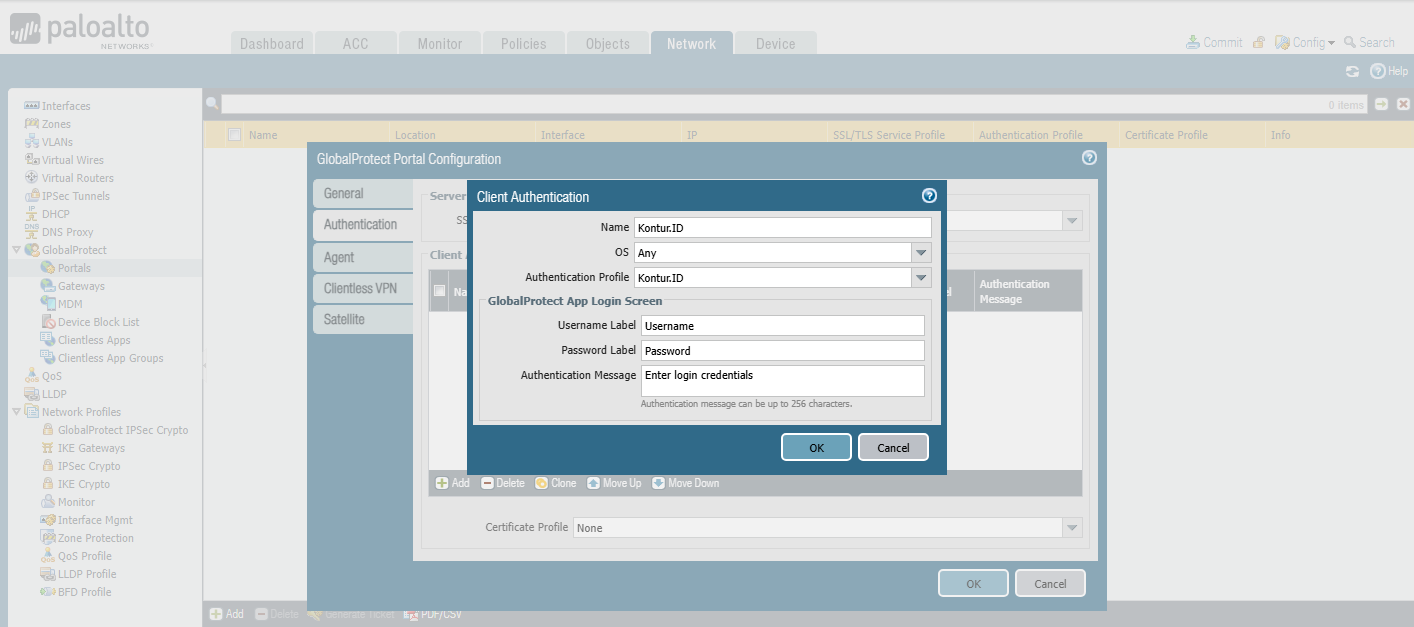The width and height of the screenshot is (1414, 627).
Task: Click the Name input field
Action: coord(783,228)
